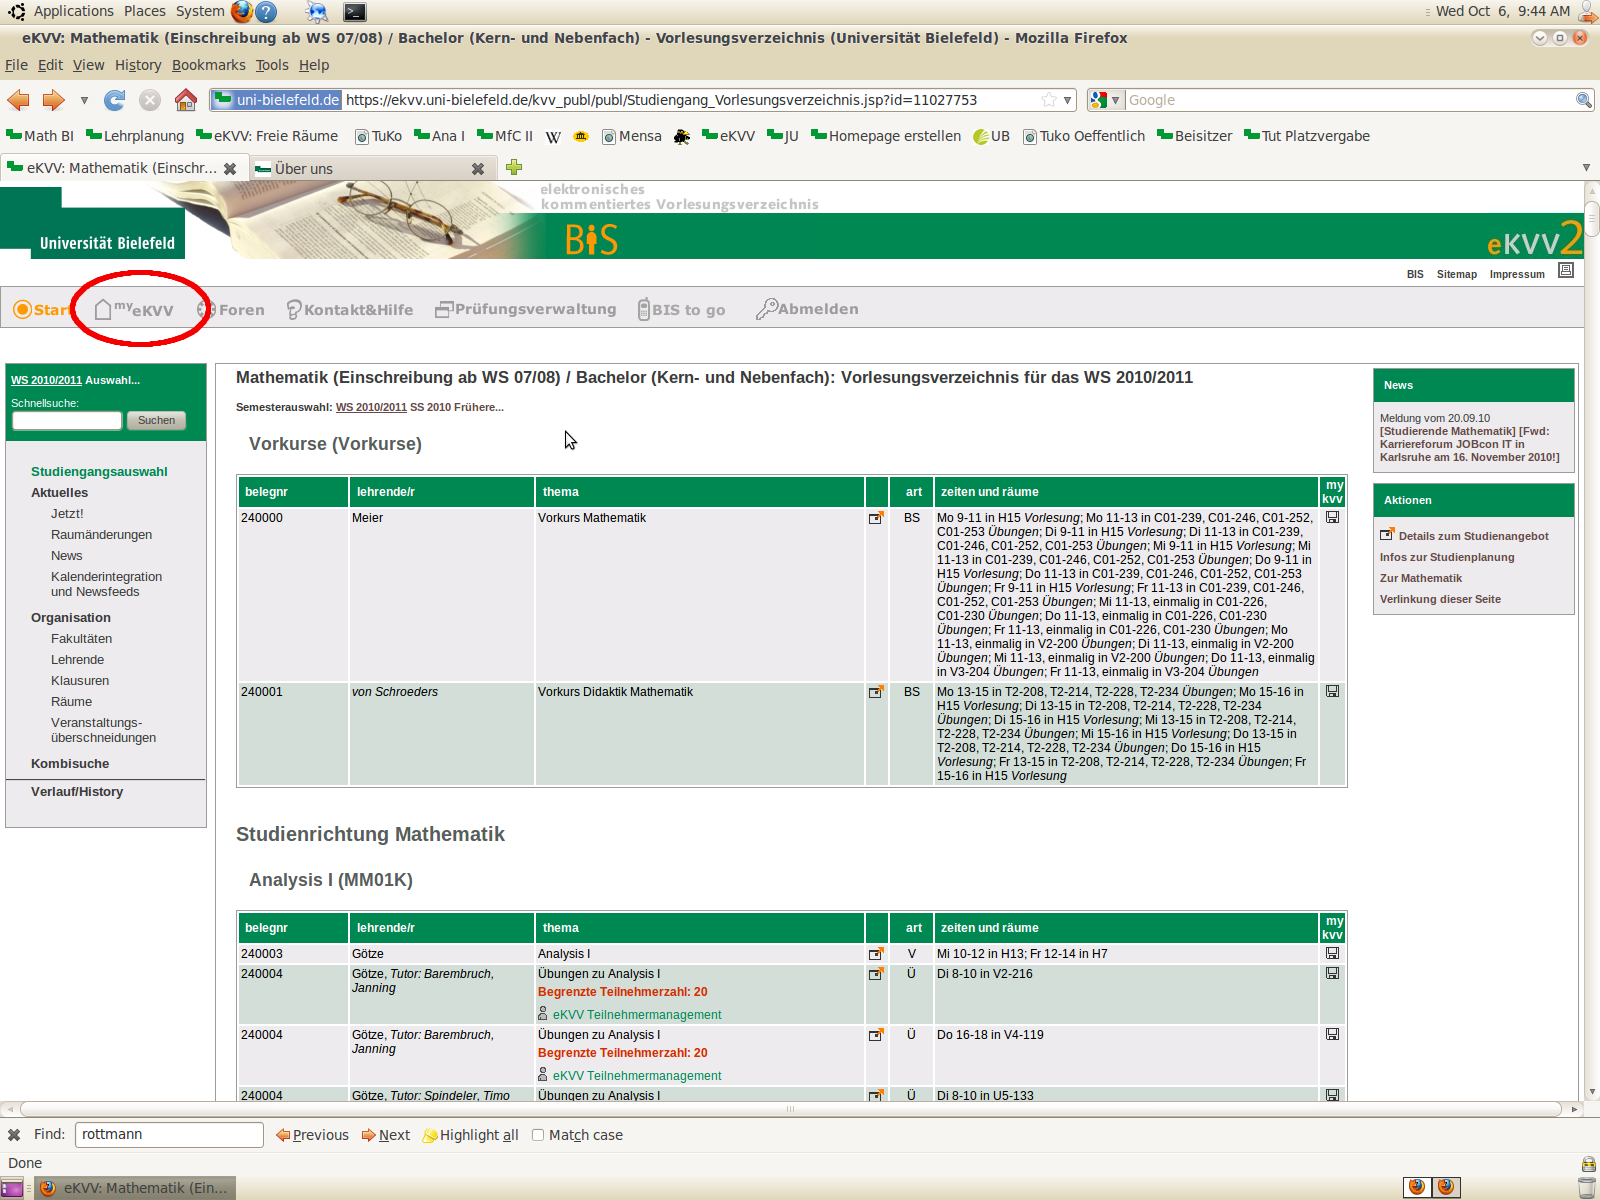This screenshot has width=1600, height=1200.
Task: Click in the Schnellsuche input field
Action: (x=67, y=420)
